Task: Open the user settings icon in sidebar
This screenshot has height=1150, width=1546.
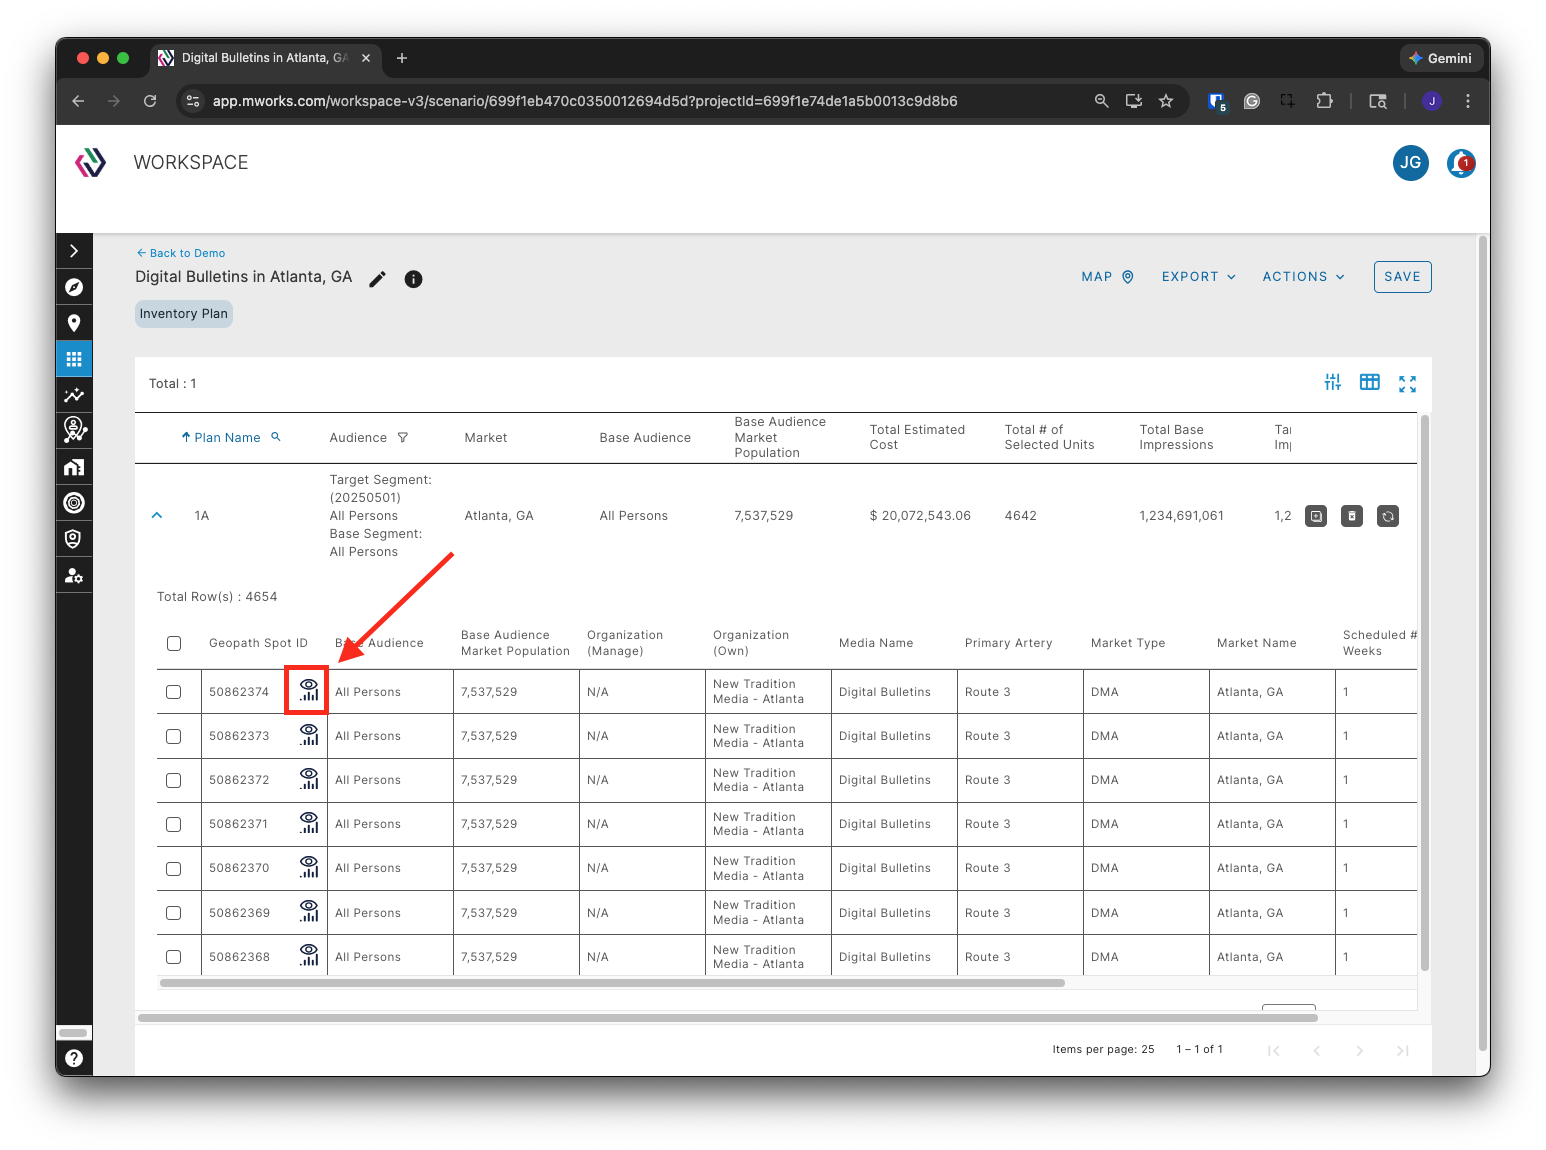Action: tap(74, 575)
